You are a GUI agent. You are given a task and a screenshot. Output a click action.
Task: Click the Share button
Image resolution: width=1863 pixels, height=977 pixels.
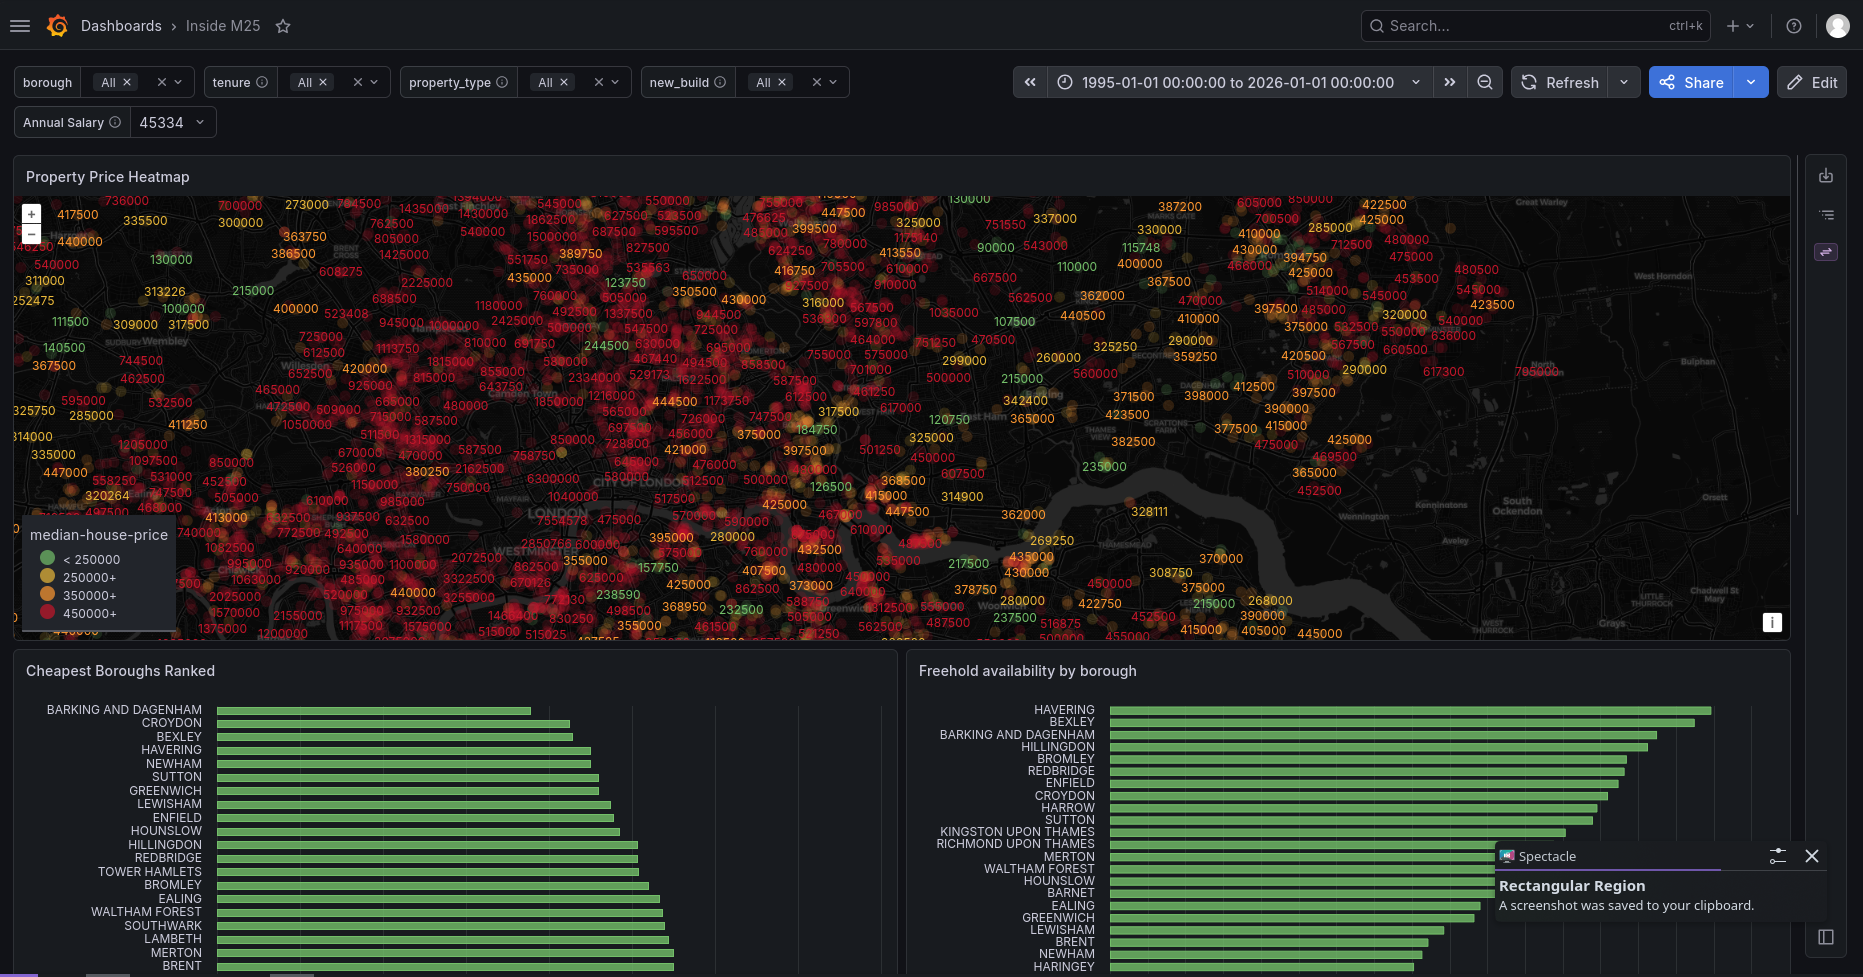1692,82
